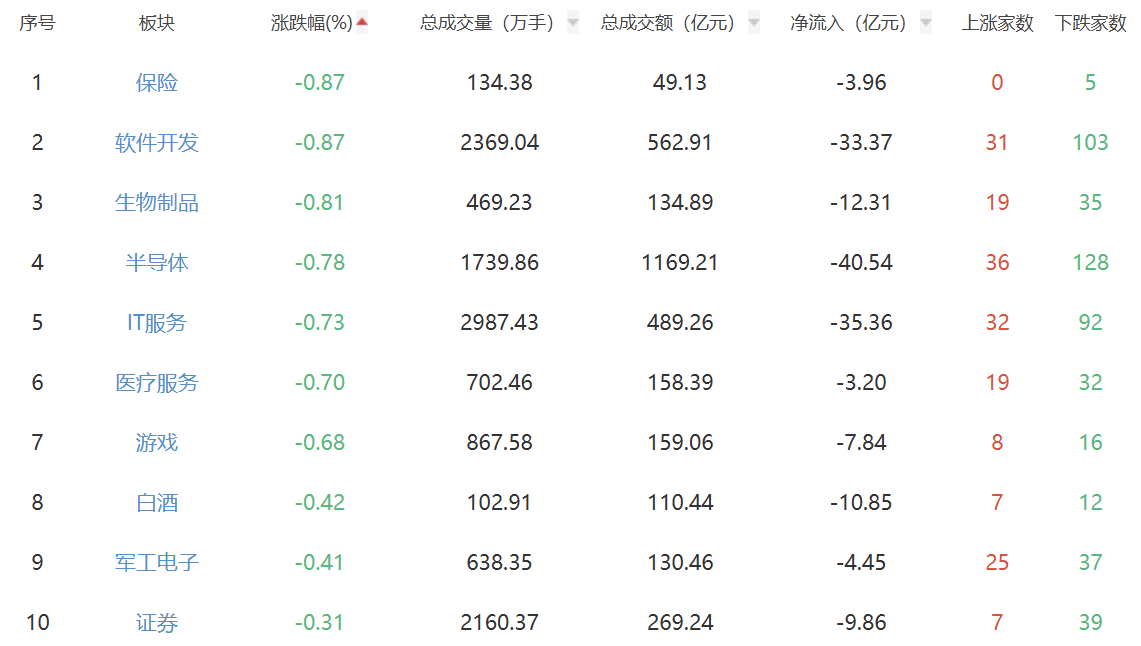Select the 半导体 sector link
The width and height of the screenshot is (1141, 646).
click(x=157, y=263)
